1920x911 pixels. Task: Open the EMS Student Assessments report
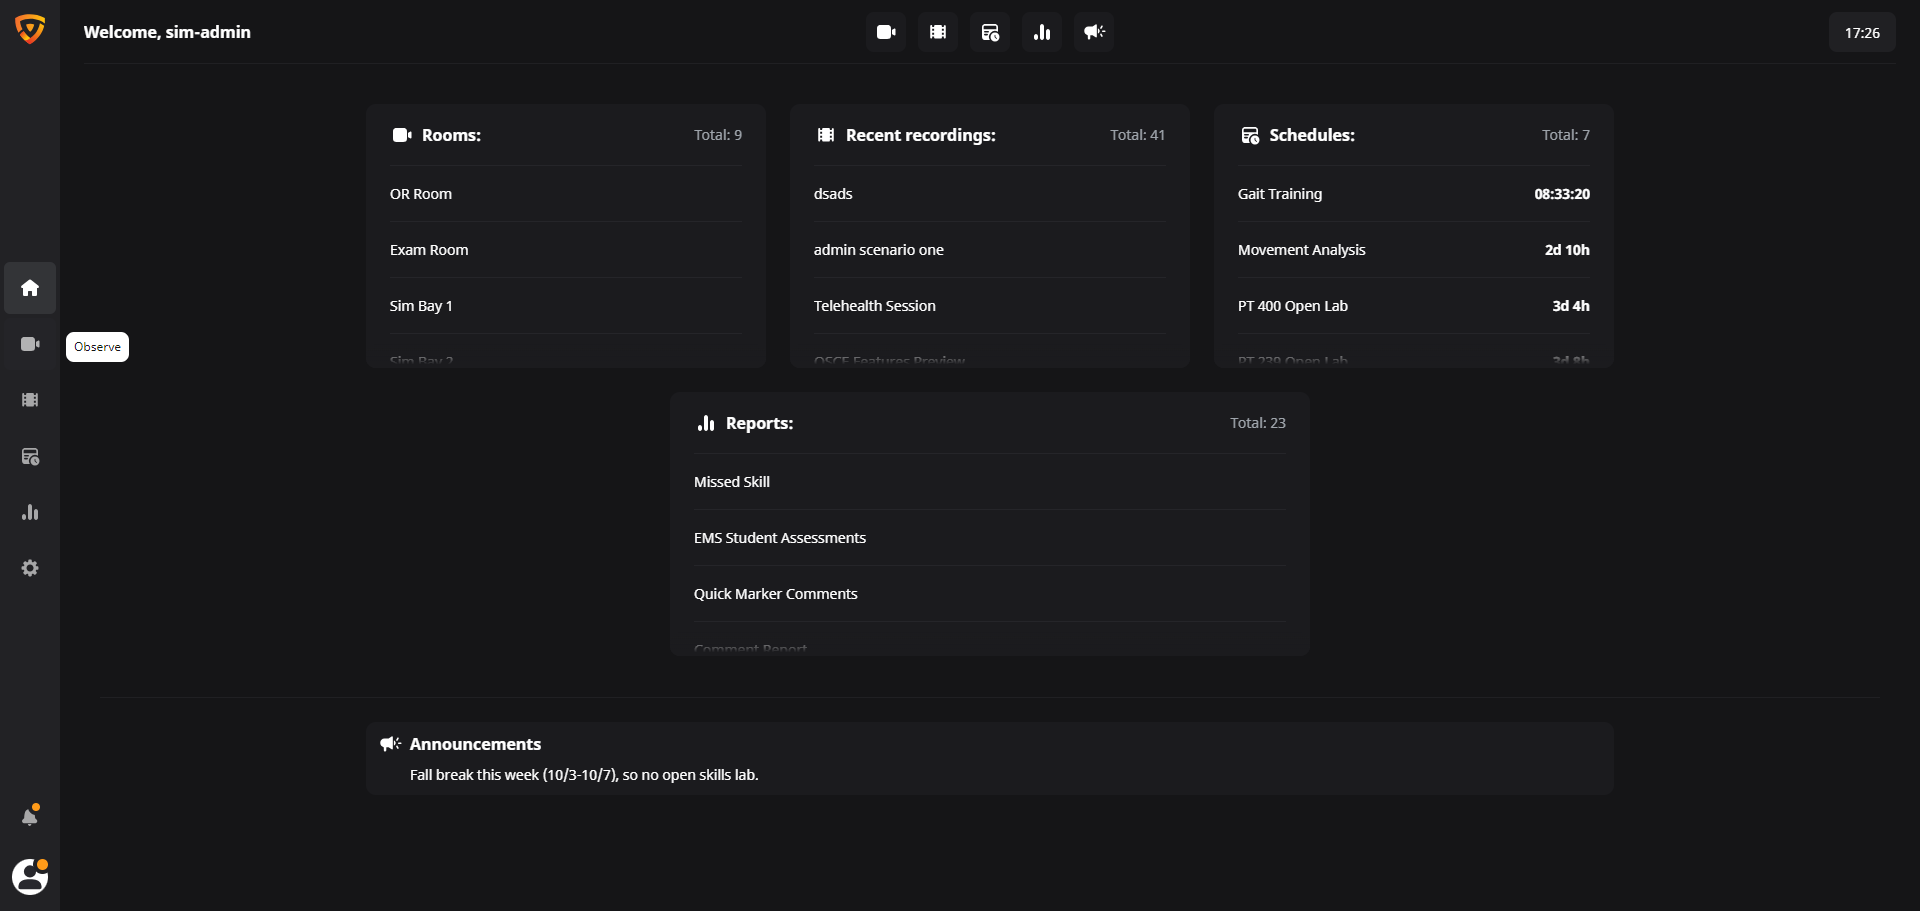780,538
